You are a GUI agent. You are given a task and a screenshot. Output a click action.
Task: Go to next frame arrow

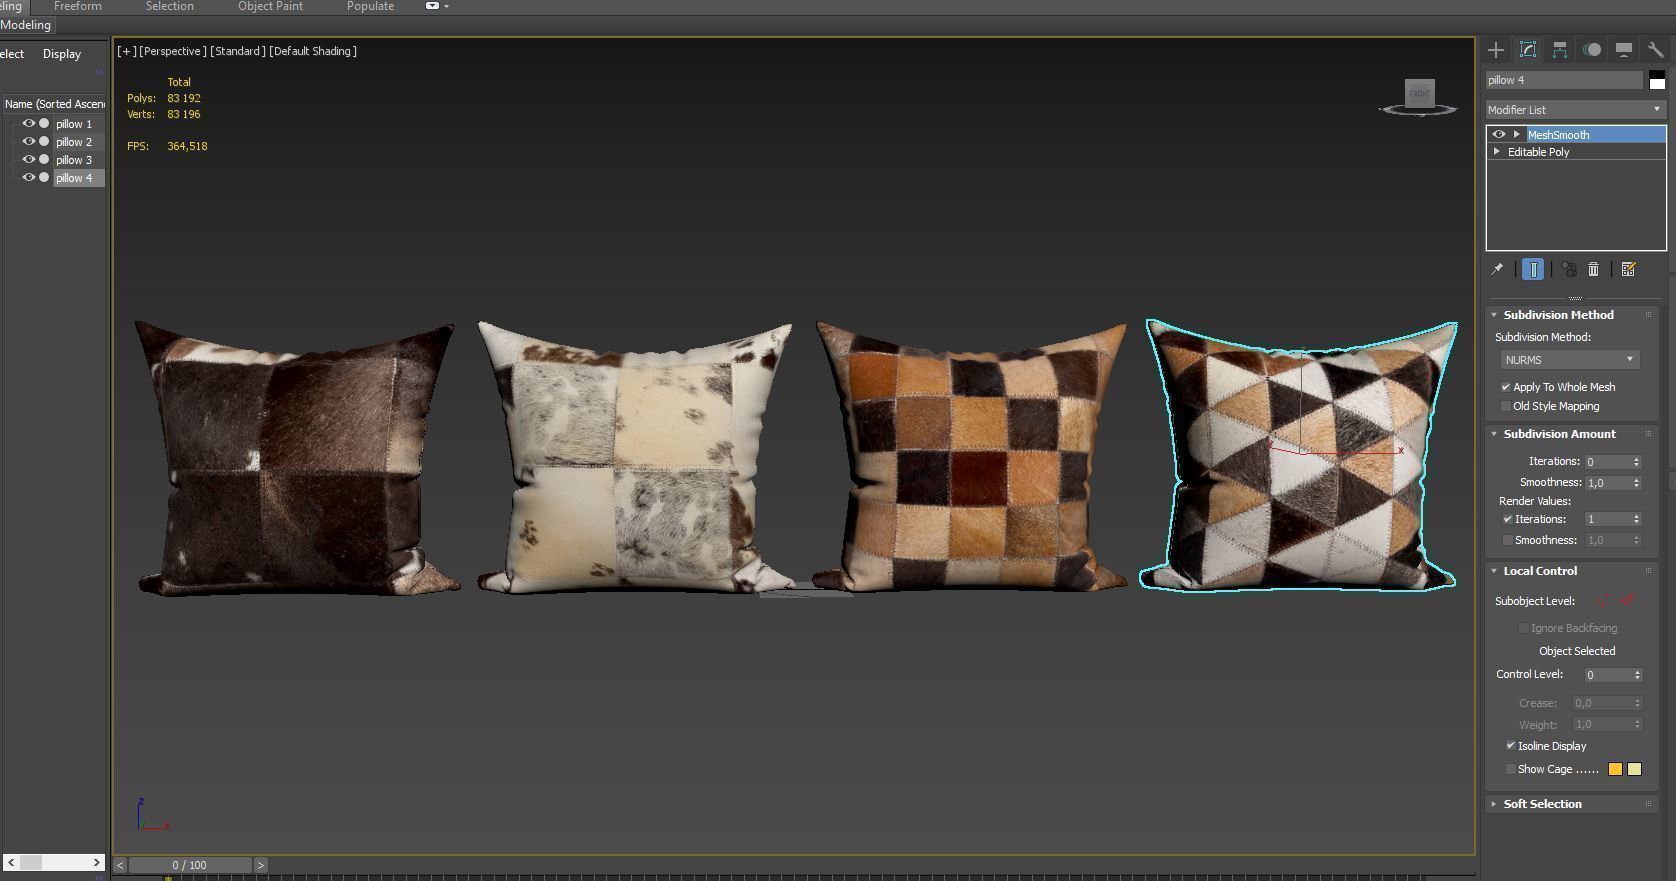point(261,865)
